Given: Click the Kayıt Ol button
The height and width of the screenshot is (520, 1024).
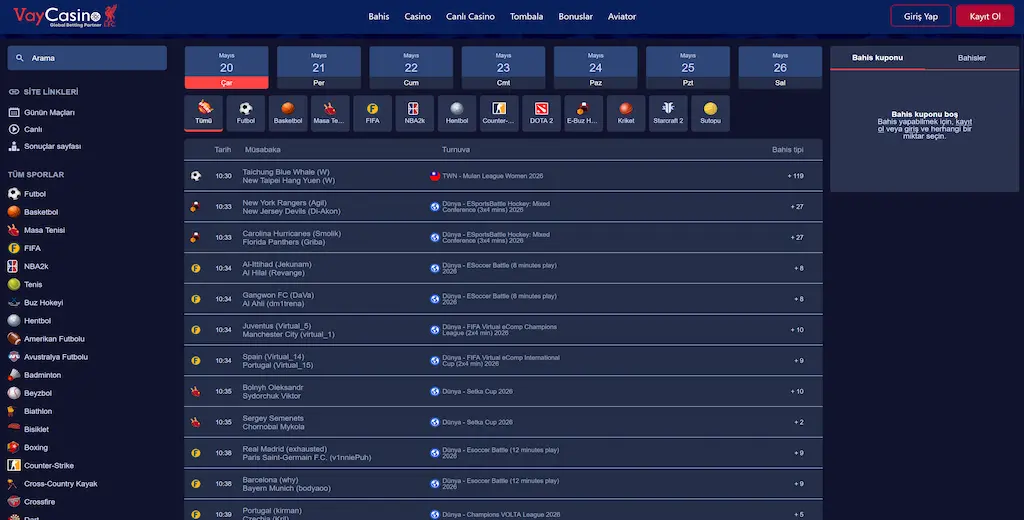Looking at the screenshot, I should coord(985,16).
